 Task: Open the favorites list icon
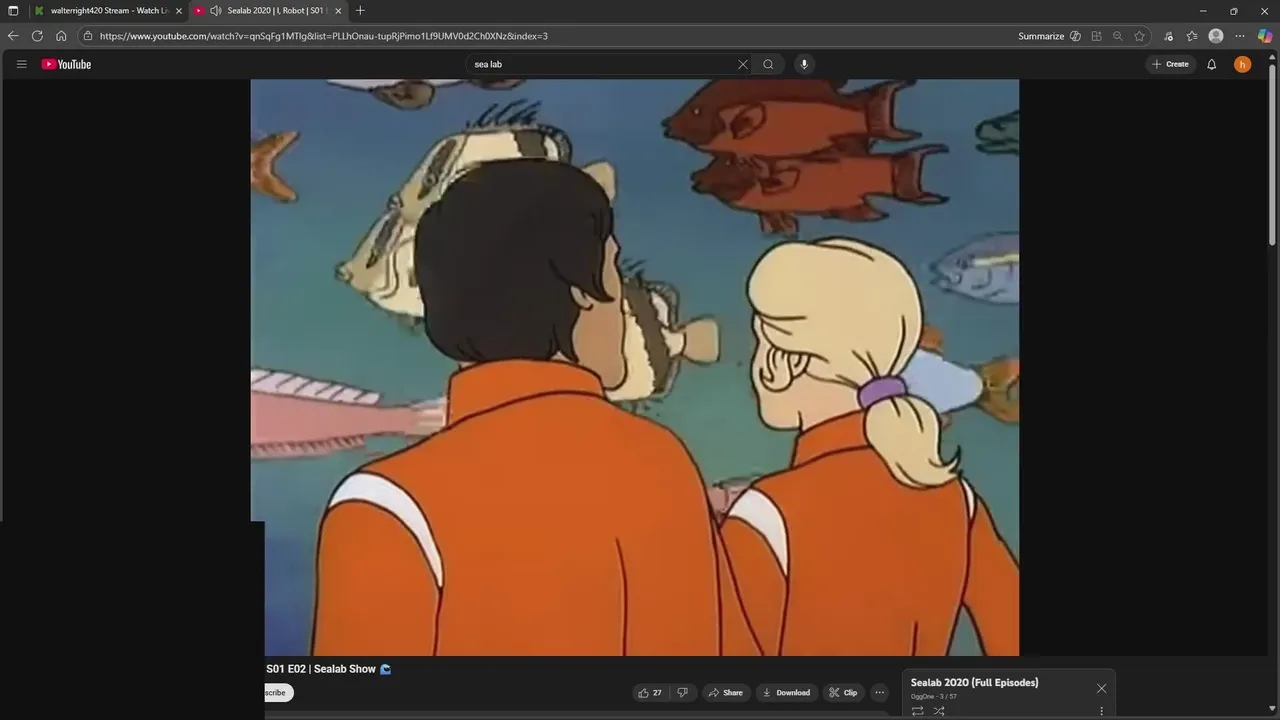pyautogui.click(x=1192, y=36)
